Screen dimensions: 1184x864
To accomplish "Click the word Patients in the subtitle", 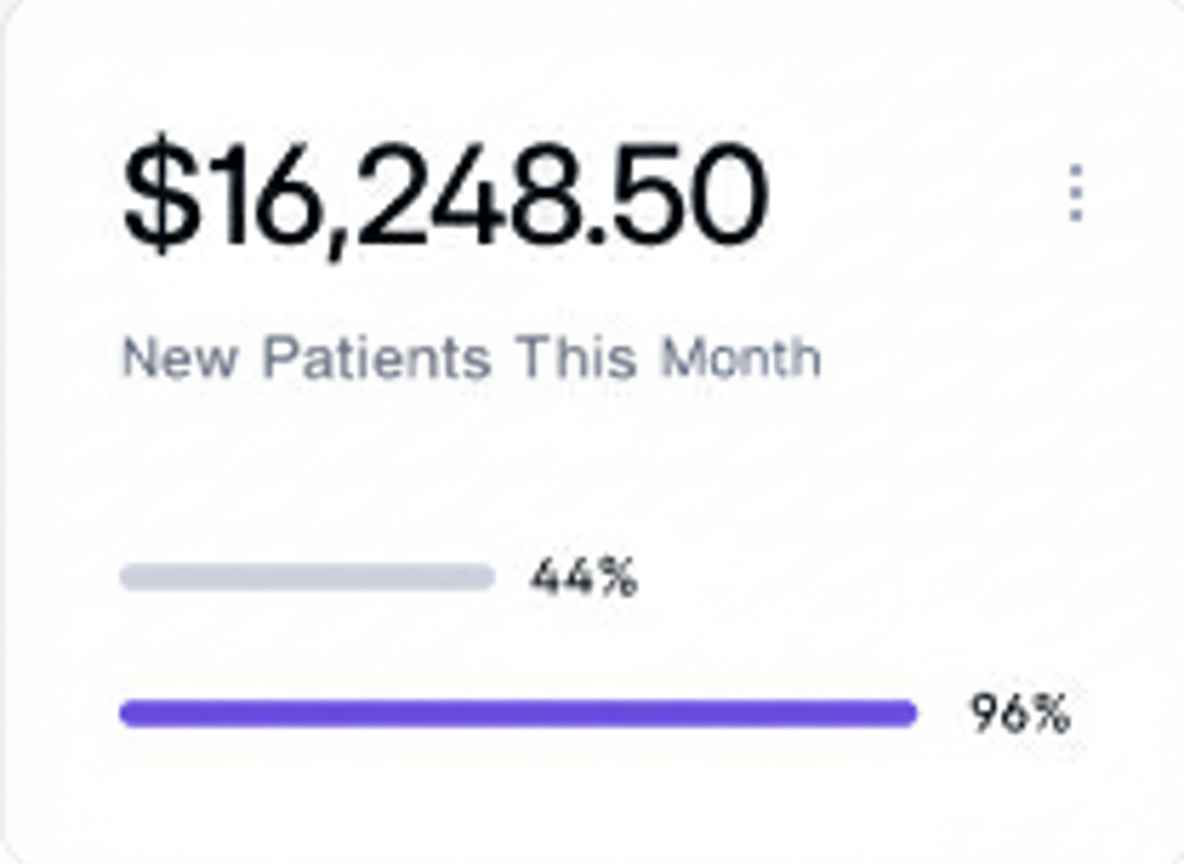I will coord(376,357).
